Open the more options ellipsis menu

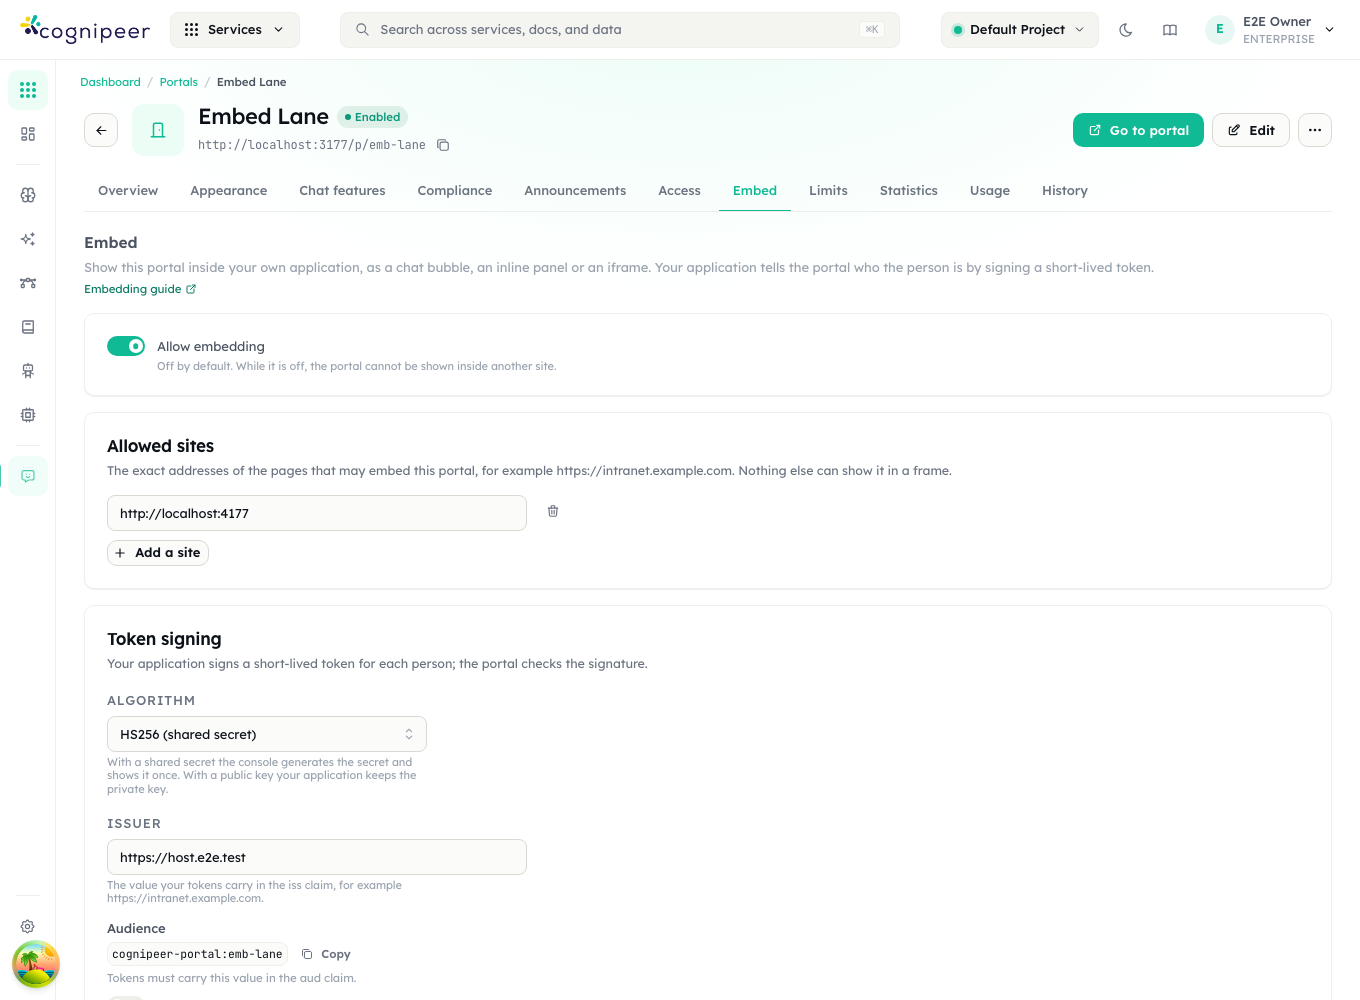(1315, 130)
